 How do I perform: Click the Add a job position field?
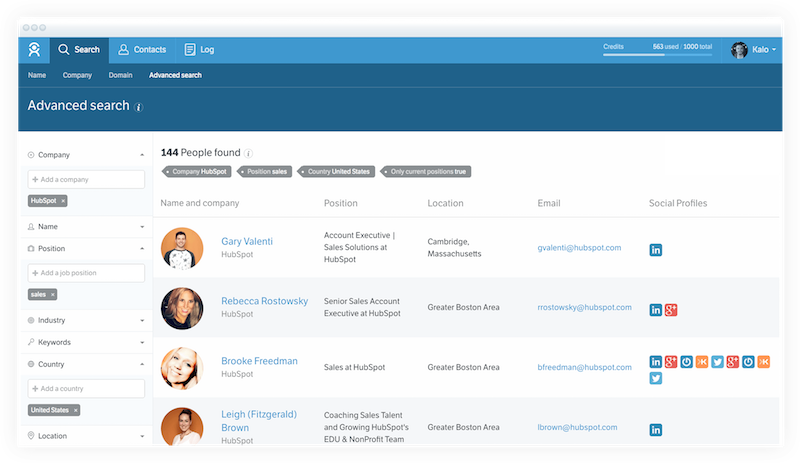pos(86,273)
